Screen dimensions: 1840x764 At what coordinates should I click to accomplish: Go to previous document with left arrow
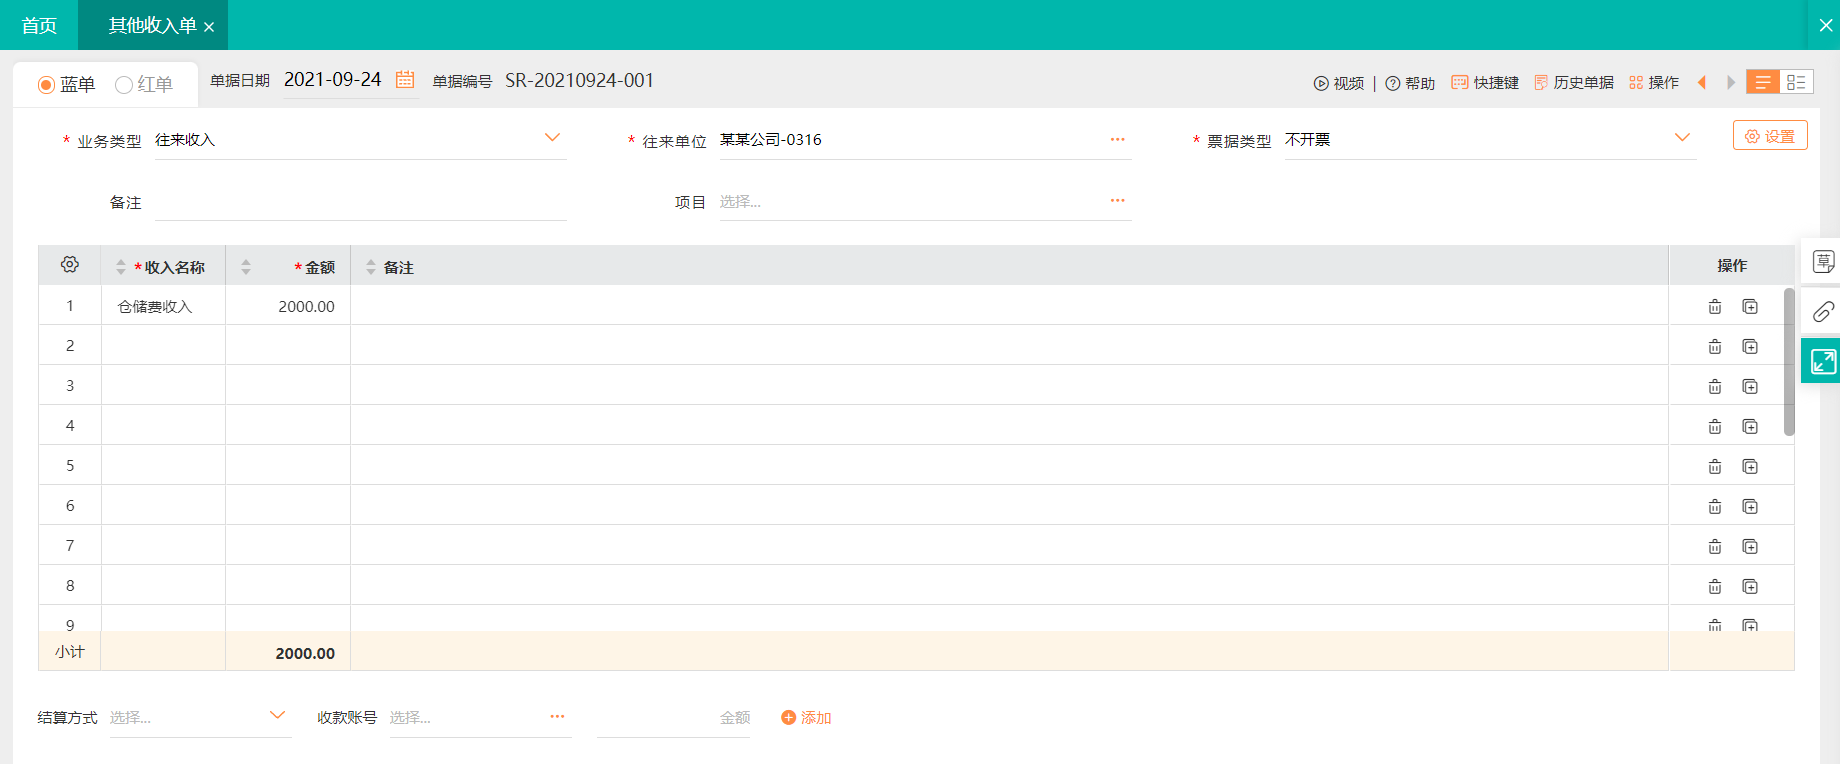1702,83
